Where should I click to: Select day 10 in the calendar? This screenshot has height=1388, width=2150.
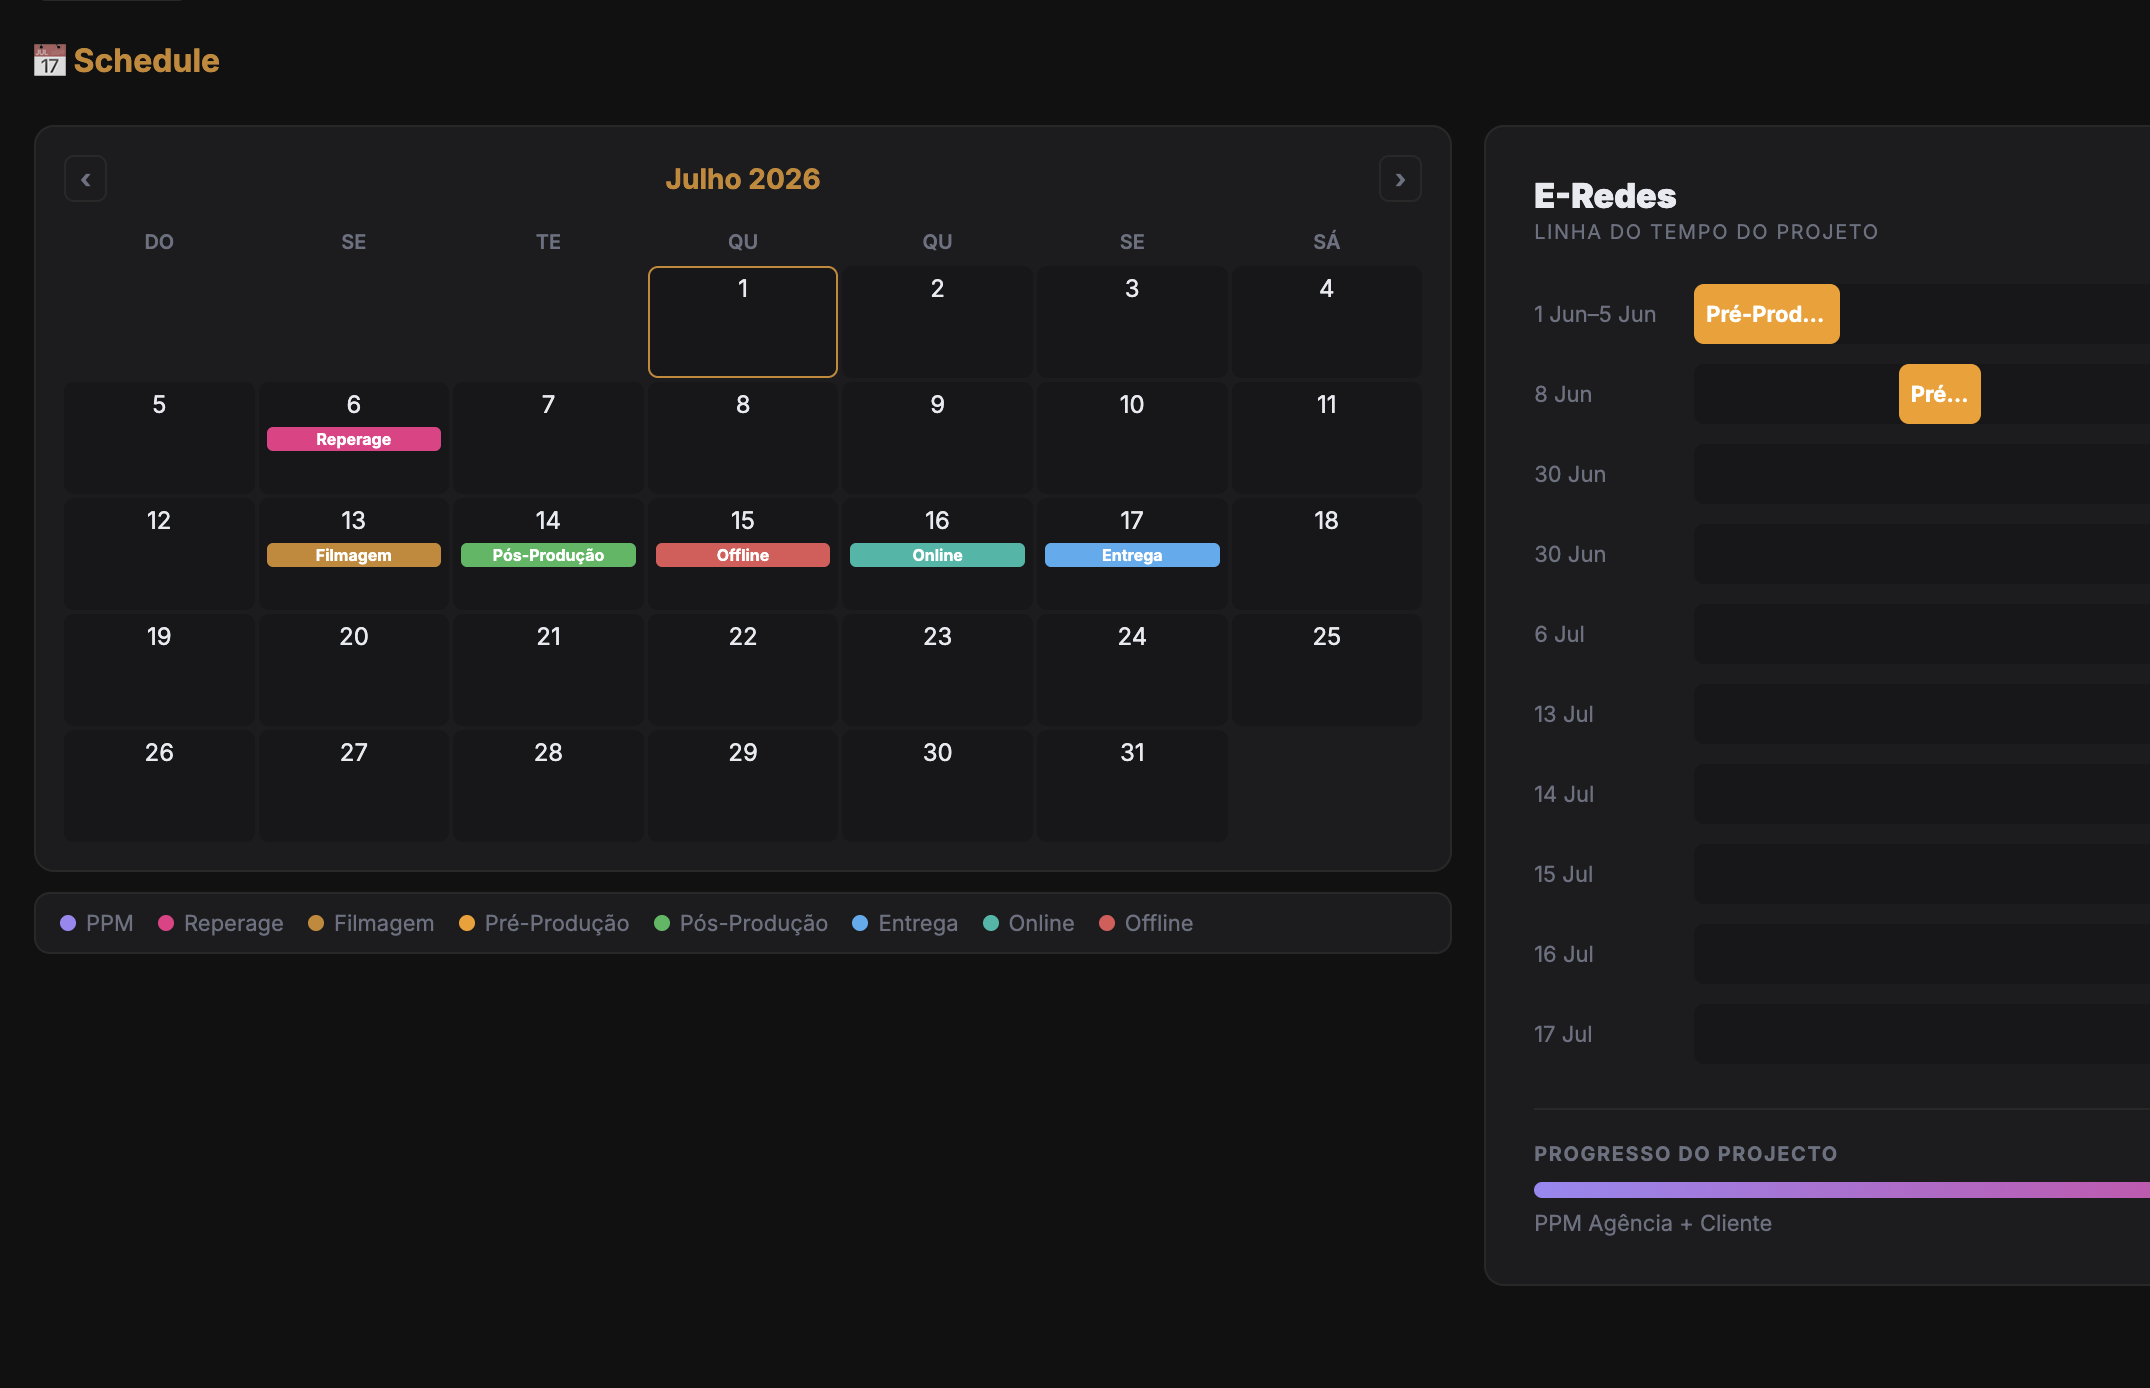pos(1132,438)
